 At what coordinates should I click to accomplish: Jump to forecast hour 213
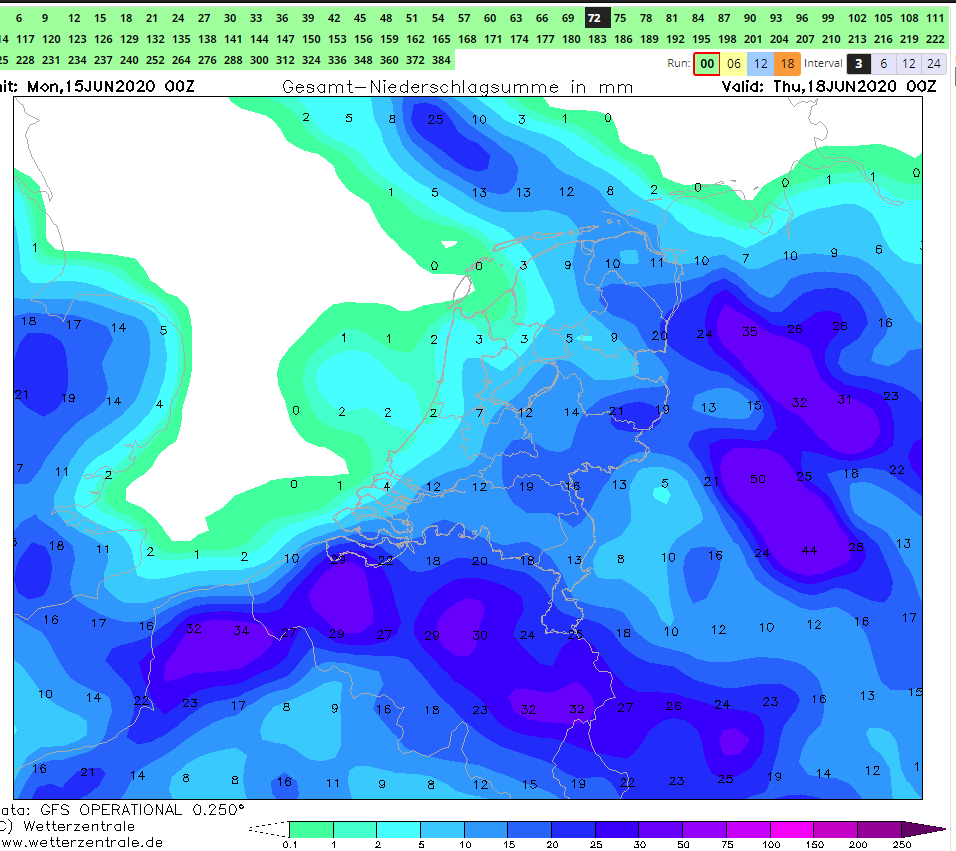[857, 39]
